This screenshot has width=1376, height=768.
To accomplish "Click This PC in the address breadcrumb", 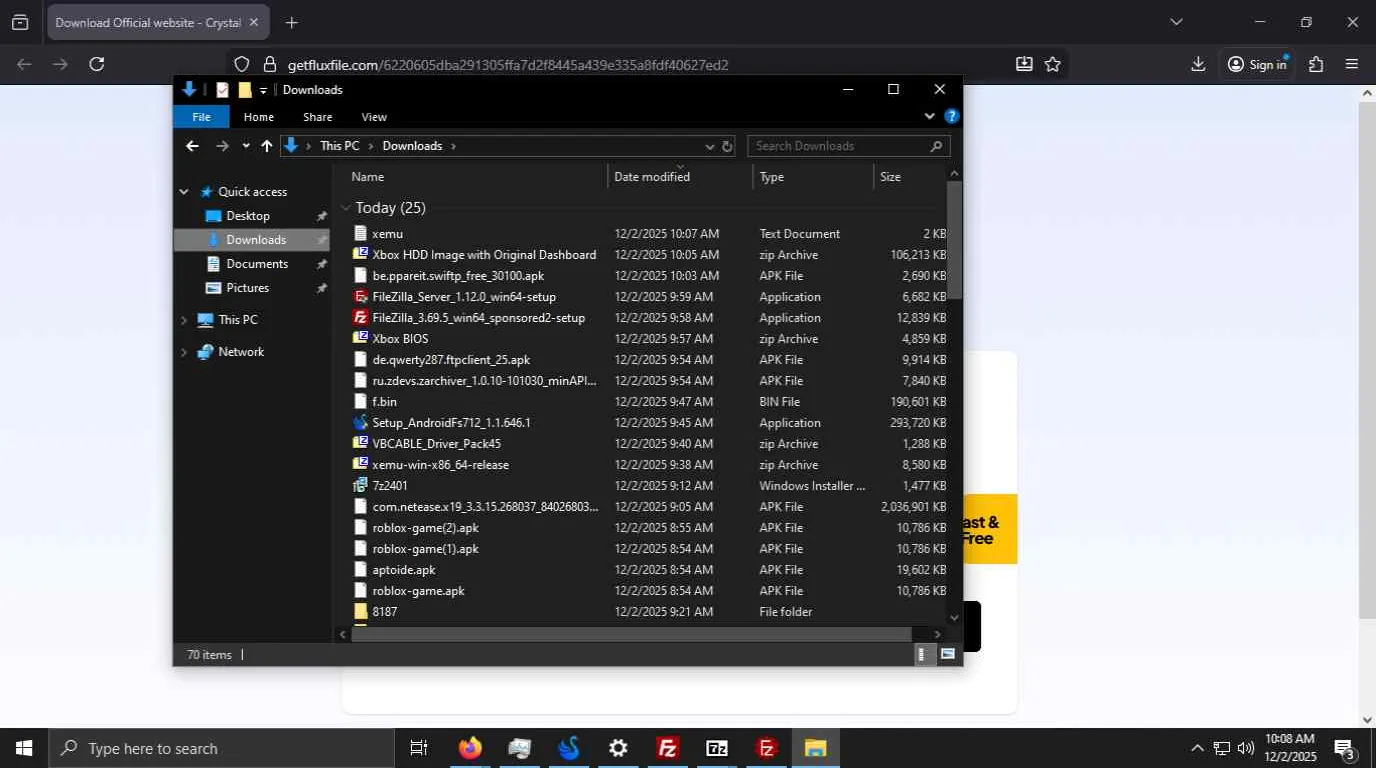I will tap(340, 146).
